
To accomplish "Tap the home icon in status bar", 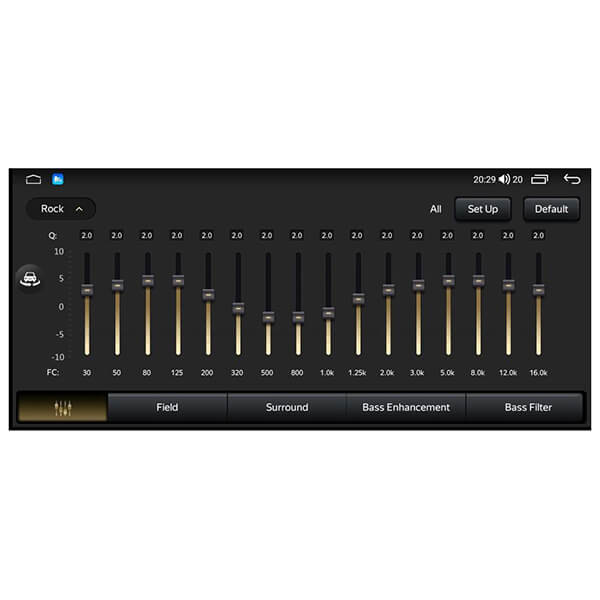I will click(x=33, y=180).
